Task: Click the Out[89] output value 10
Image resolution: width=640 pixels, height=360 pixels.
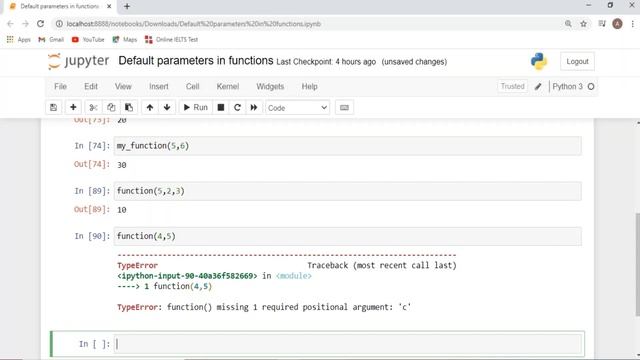Action: 122,210
